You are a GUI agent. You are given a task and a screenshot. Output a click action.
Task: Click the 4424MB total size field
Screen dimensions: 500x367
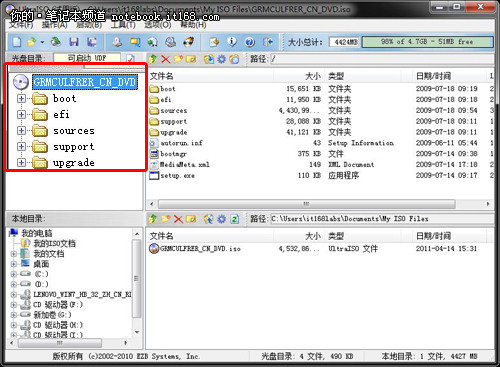coord(344,42)
